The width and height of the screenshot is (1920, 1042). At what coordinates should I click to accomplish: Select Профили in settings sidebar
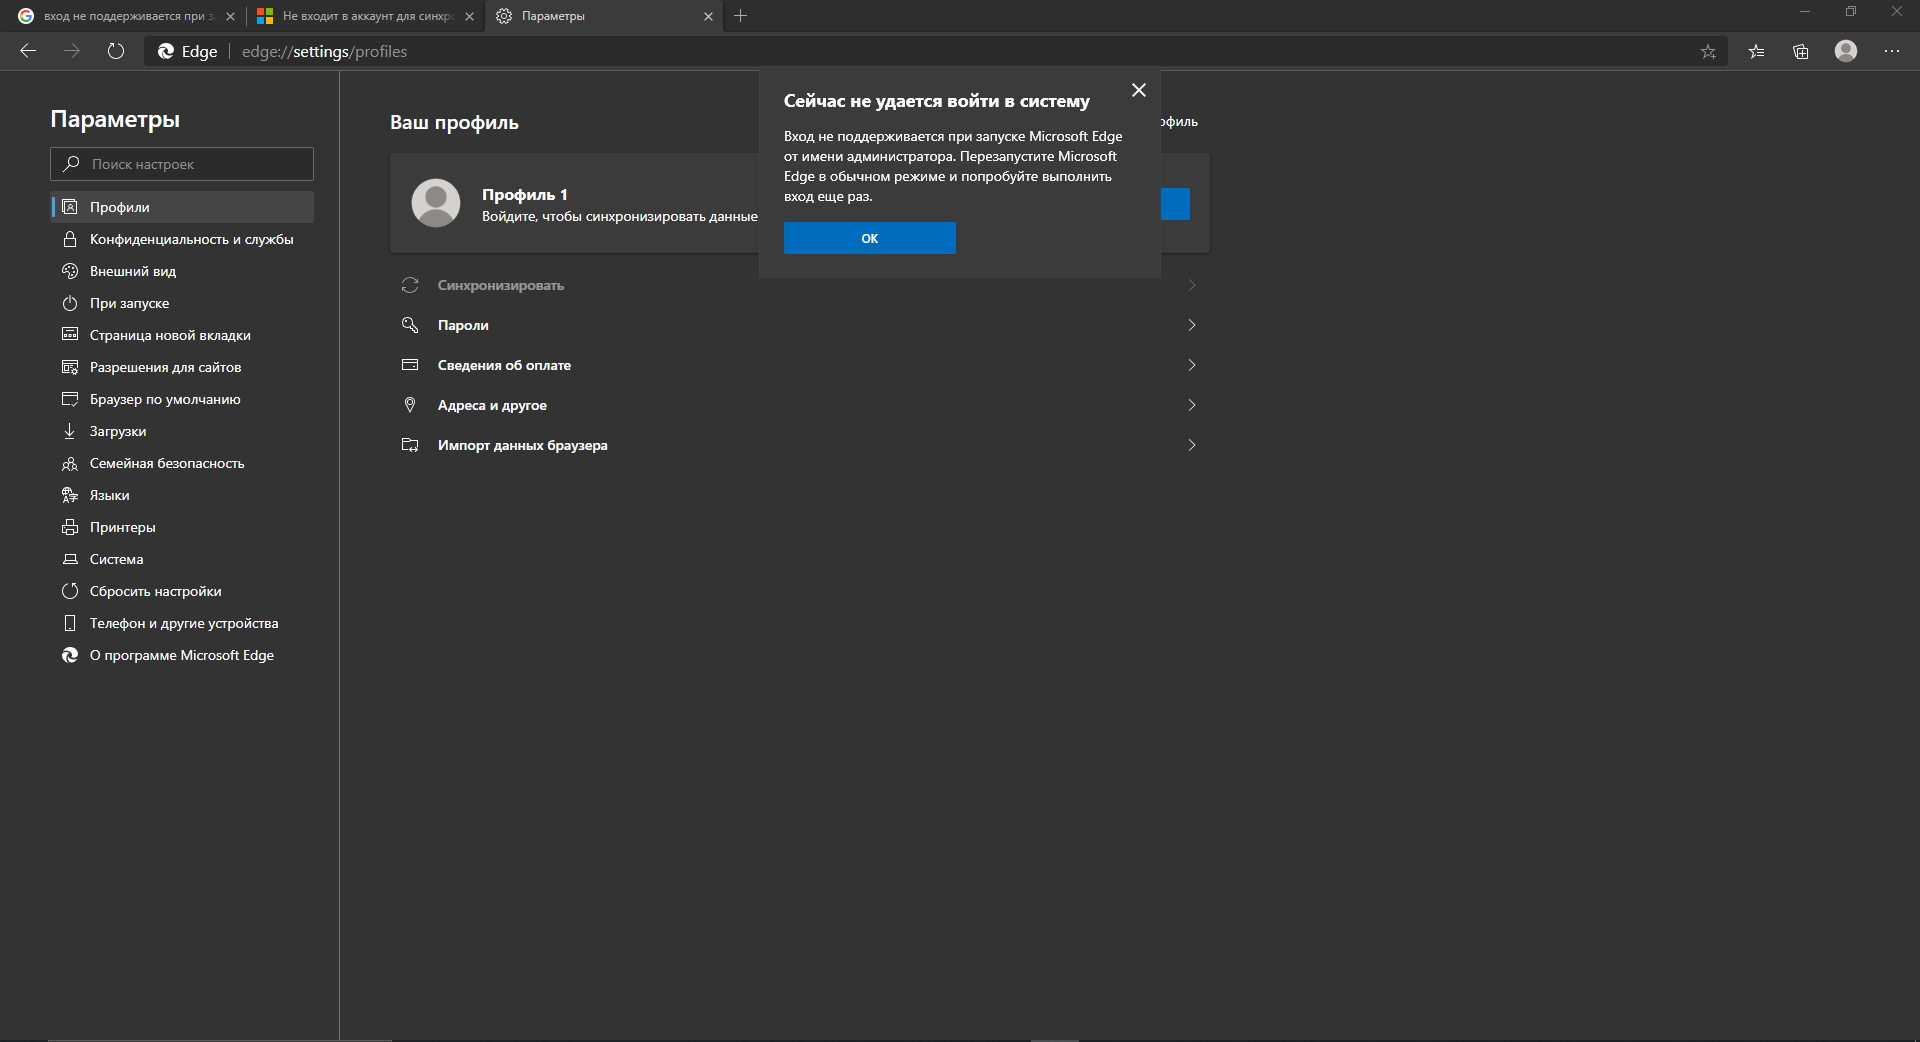[x=182, y=207]
